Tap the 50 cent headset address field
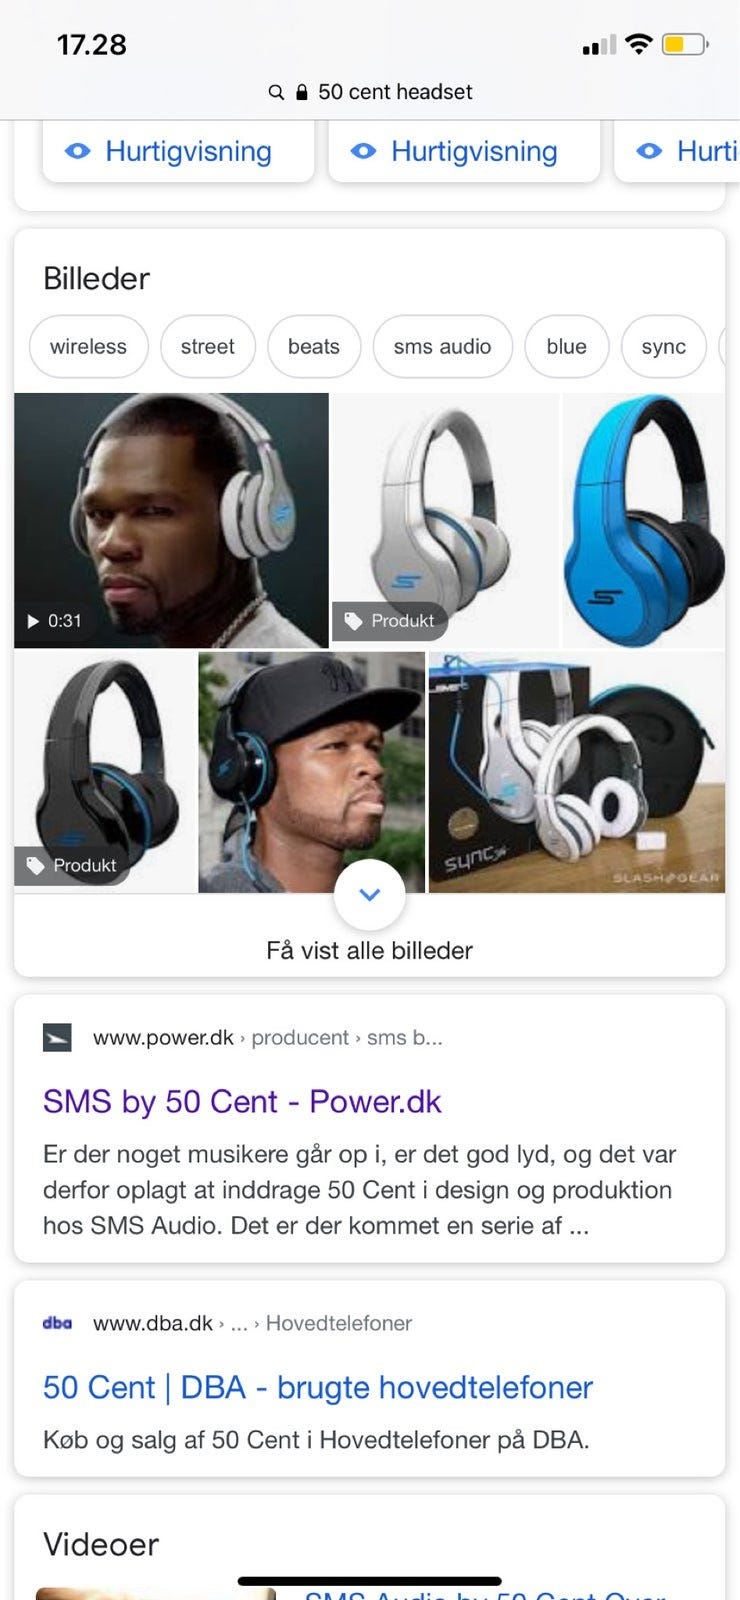 [370, 92]
